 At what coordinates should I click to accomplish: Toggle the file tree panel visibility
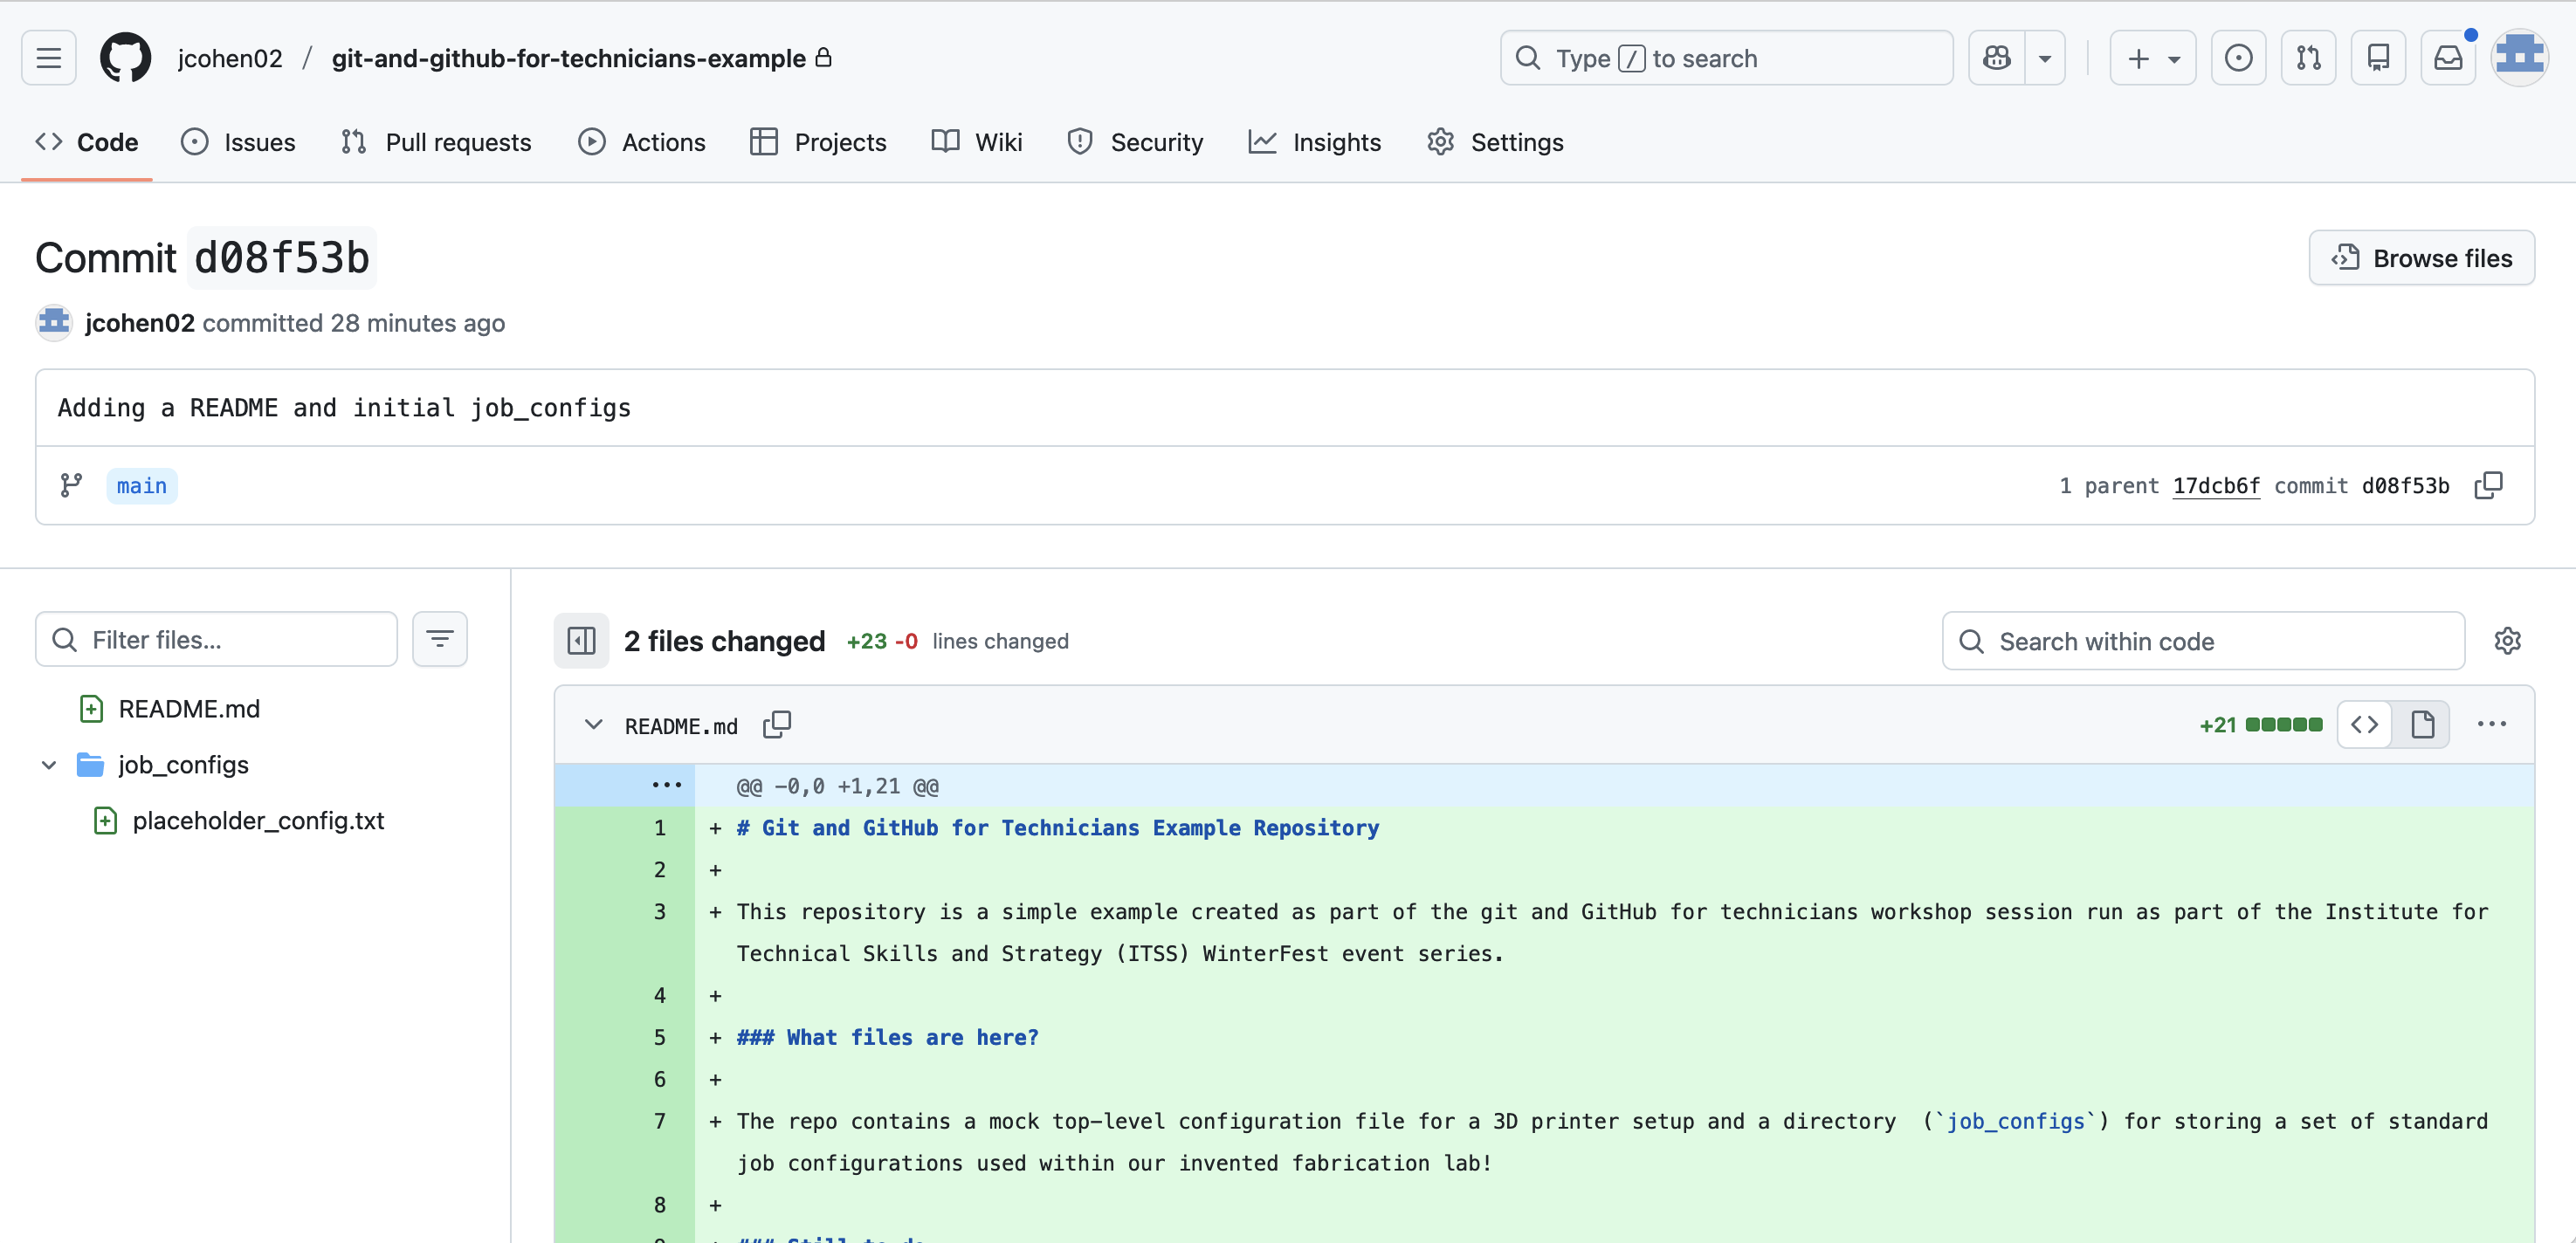pos(582,640)
